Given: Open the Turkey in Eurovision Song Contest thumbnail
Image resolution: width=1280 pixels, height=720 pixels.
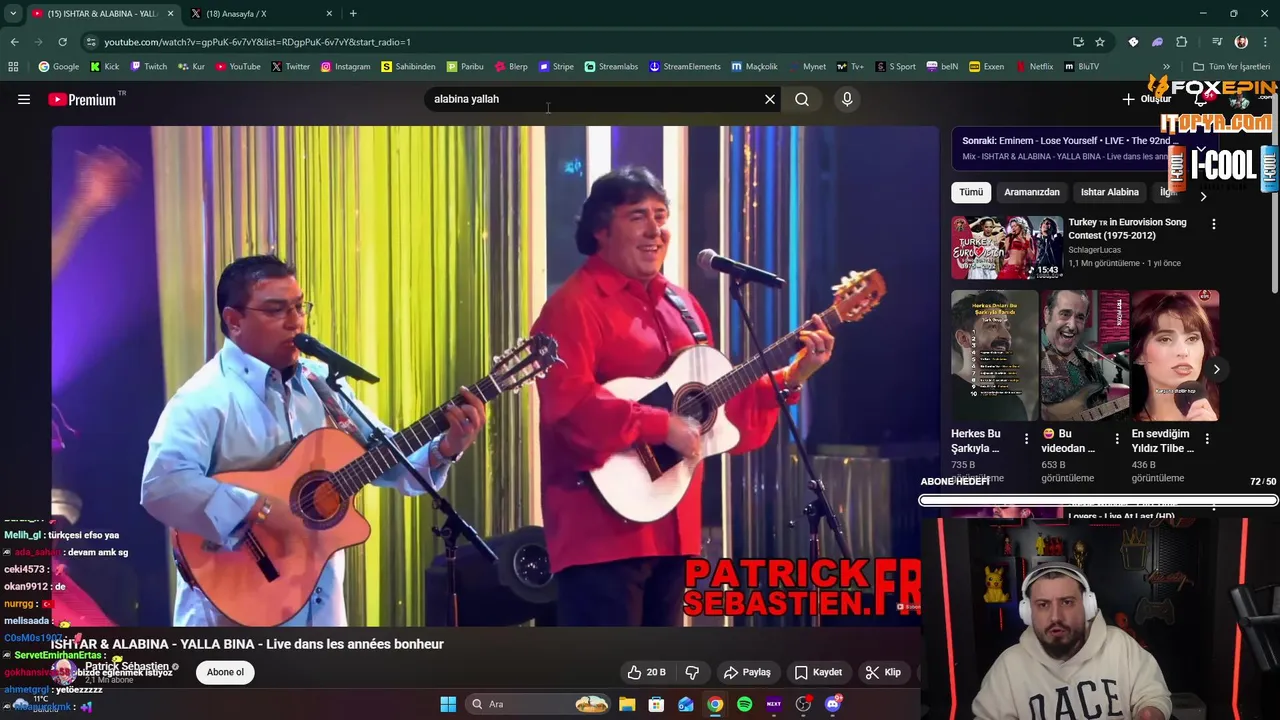Looking at the screenshot, I should pyautogui.click(x=1007, y=247).
